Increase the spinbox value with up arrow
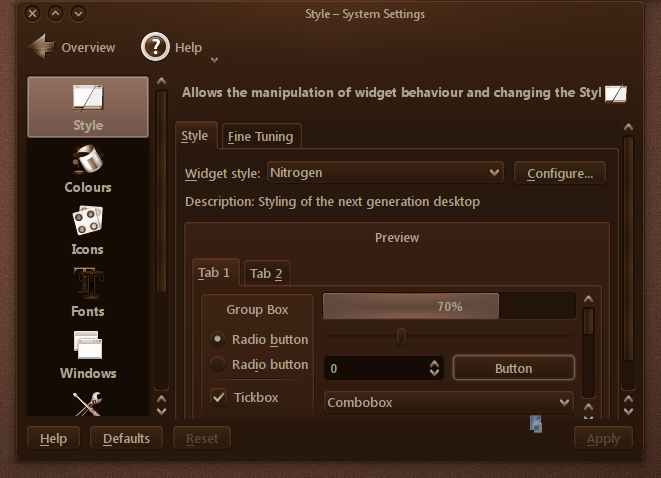 point(434,364)
